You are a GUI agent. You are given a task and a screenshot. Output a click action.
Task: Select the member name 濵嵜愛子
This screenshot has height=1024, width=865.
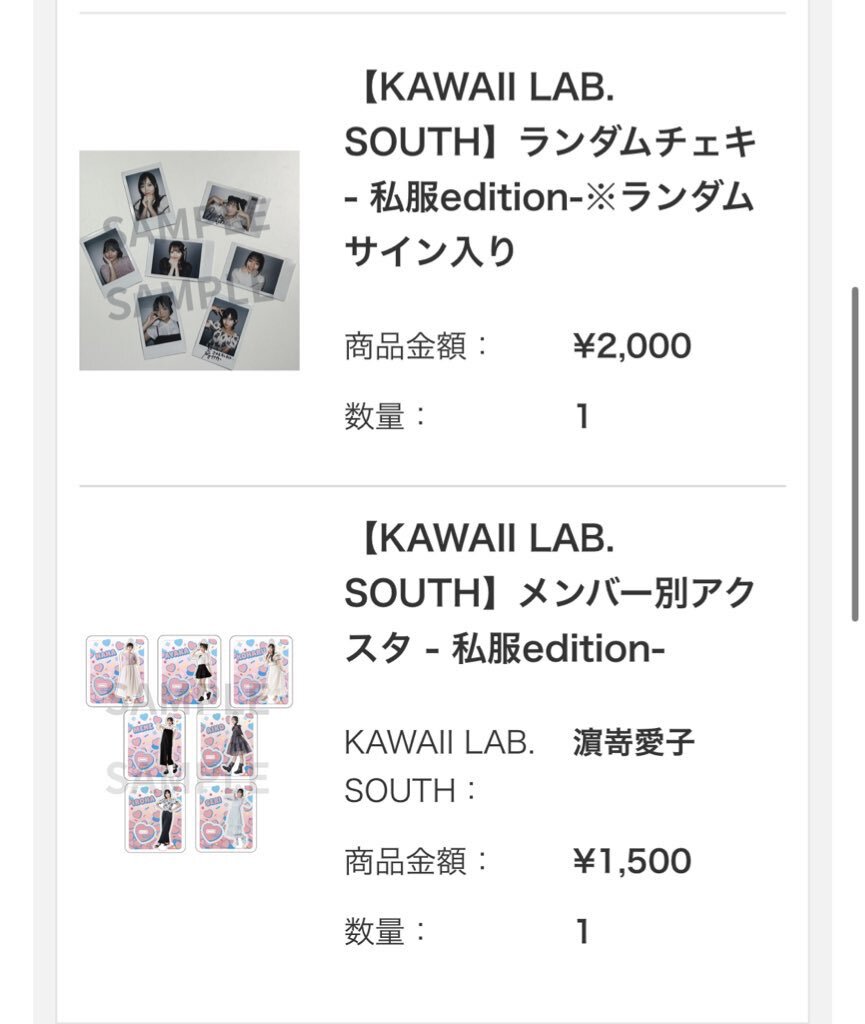pos(634,744)
